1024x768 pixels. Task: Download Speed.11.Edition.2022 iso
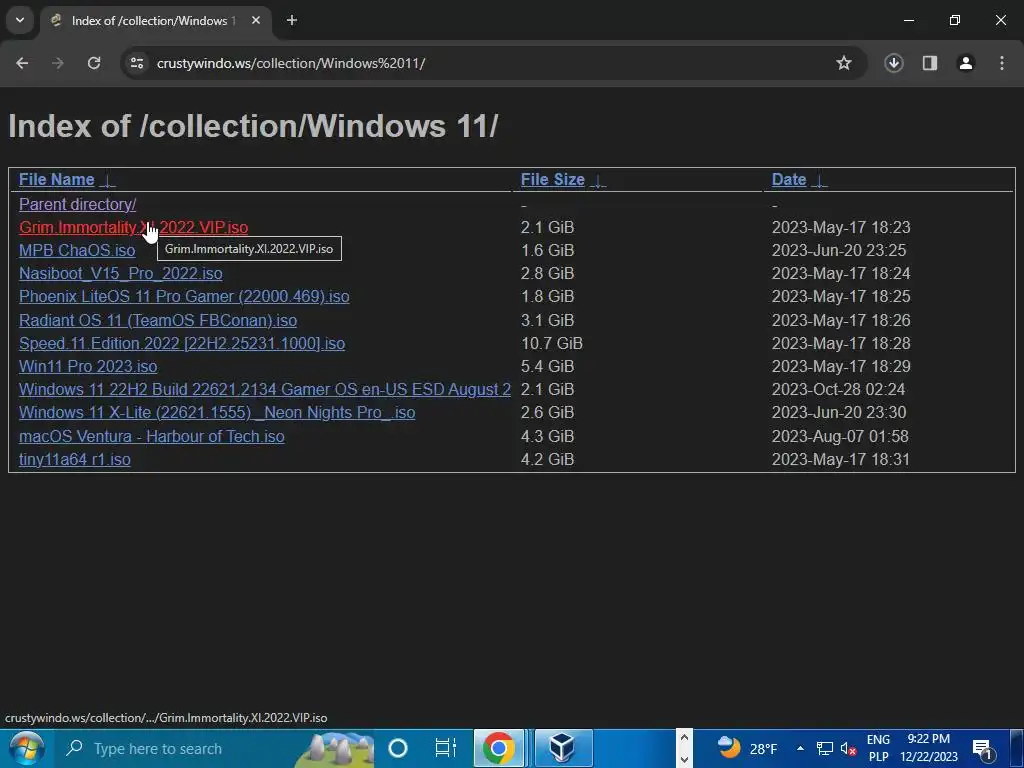(182, 344)
